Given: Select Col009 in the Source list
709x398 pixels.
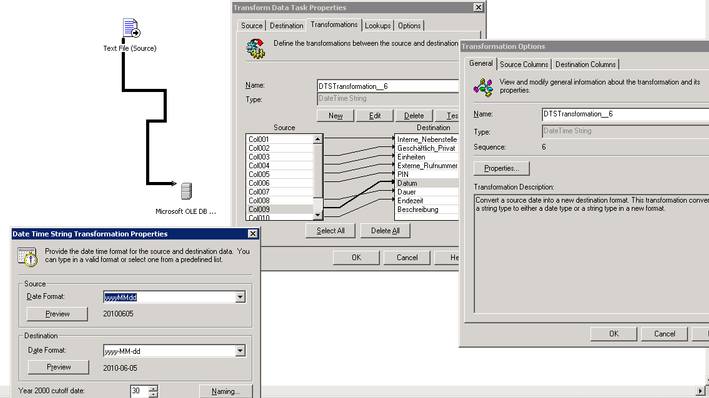Looking at the screenshot, I should pos(279,209).
